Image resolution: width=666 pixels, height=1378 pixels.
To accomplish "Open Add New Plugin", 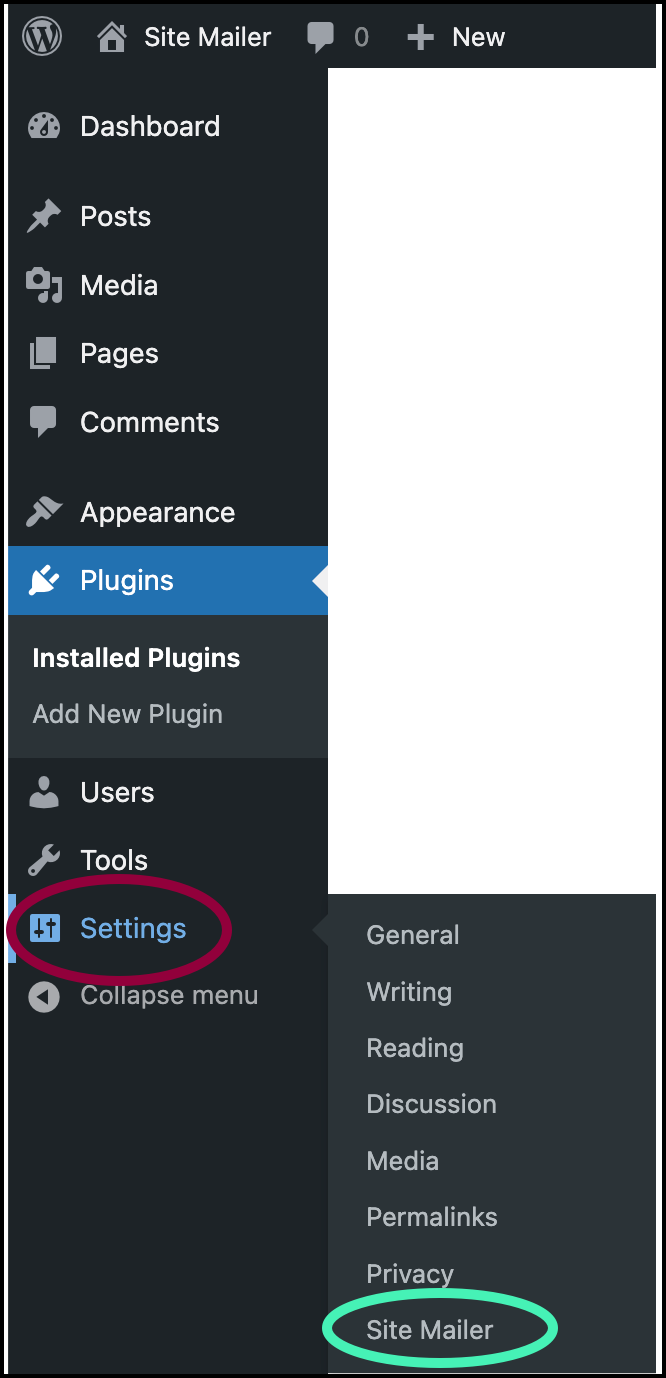I will [x=128, y=714].
